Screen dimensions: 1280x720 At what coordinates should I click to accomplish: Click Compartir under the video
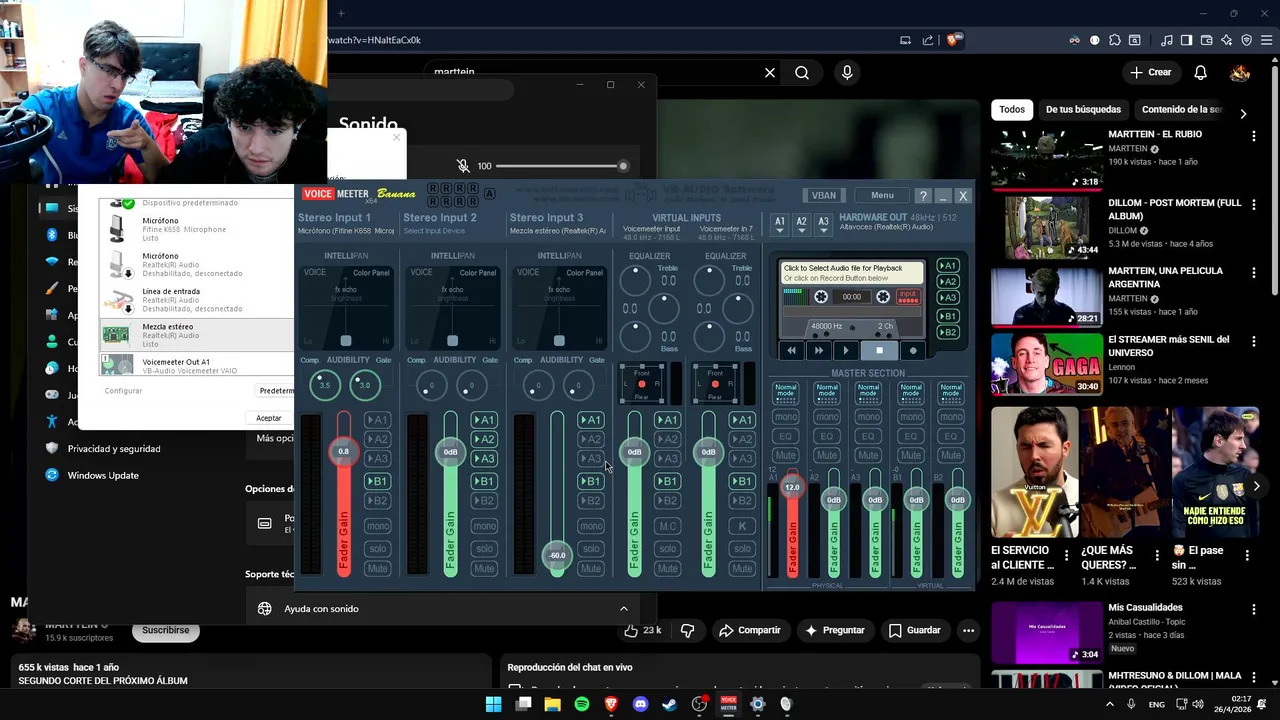coord(750,630)
